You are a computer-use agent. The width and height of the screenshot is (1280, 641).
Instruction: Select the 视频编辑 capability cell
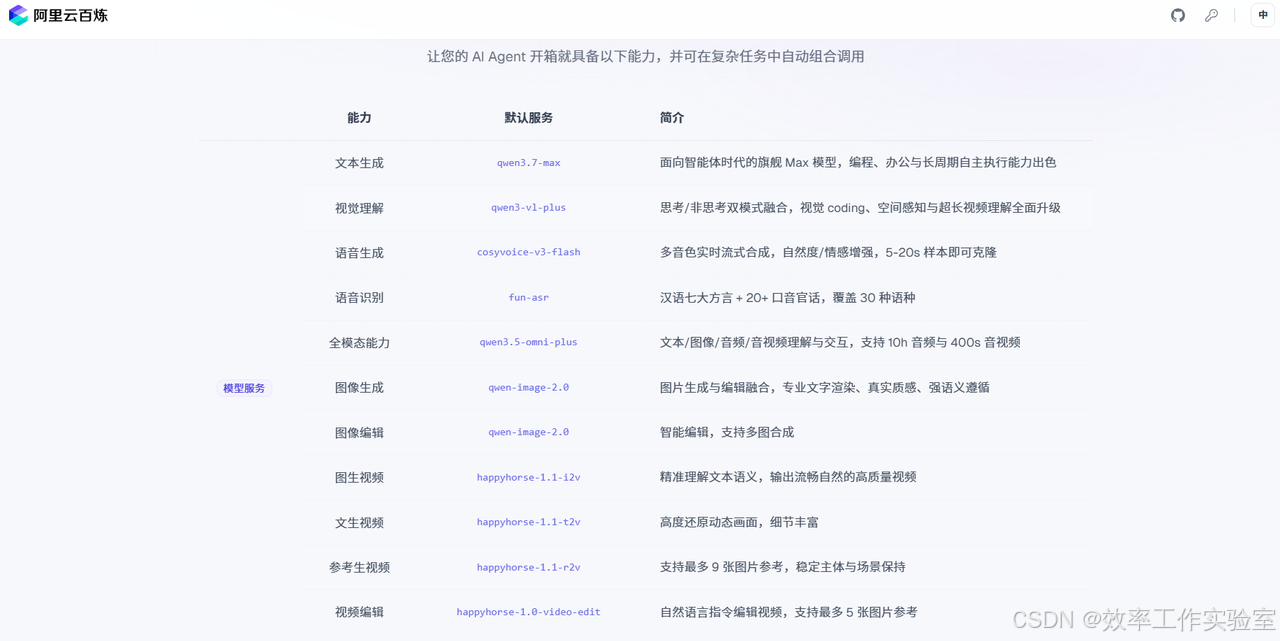click(x=359, y=612)
